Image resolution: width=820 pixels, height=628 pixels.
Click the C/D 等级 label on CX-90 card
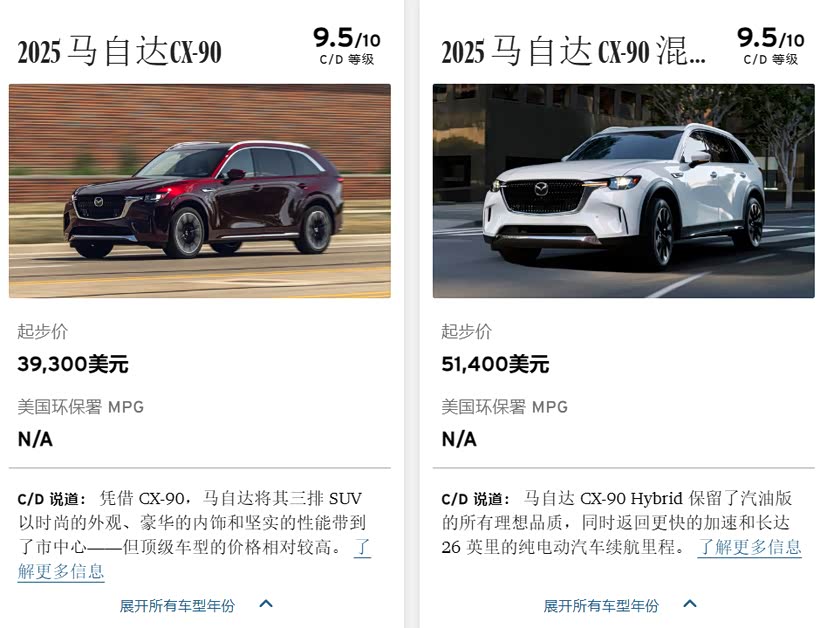point(347,60)
